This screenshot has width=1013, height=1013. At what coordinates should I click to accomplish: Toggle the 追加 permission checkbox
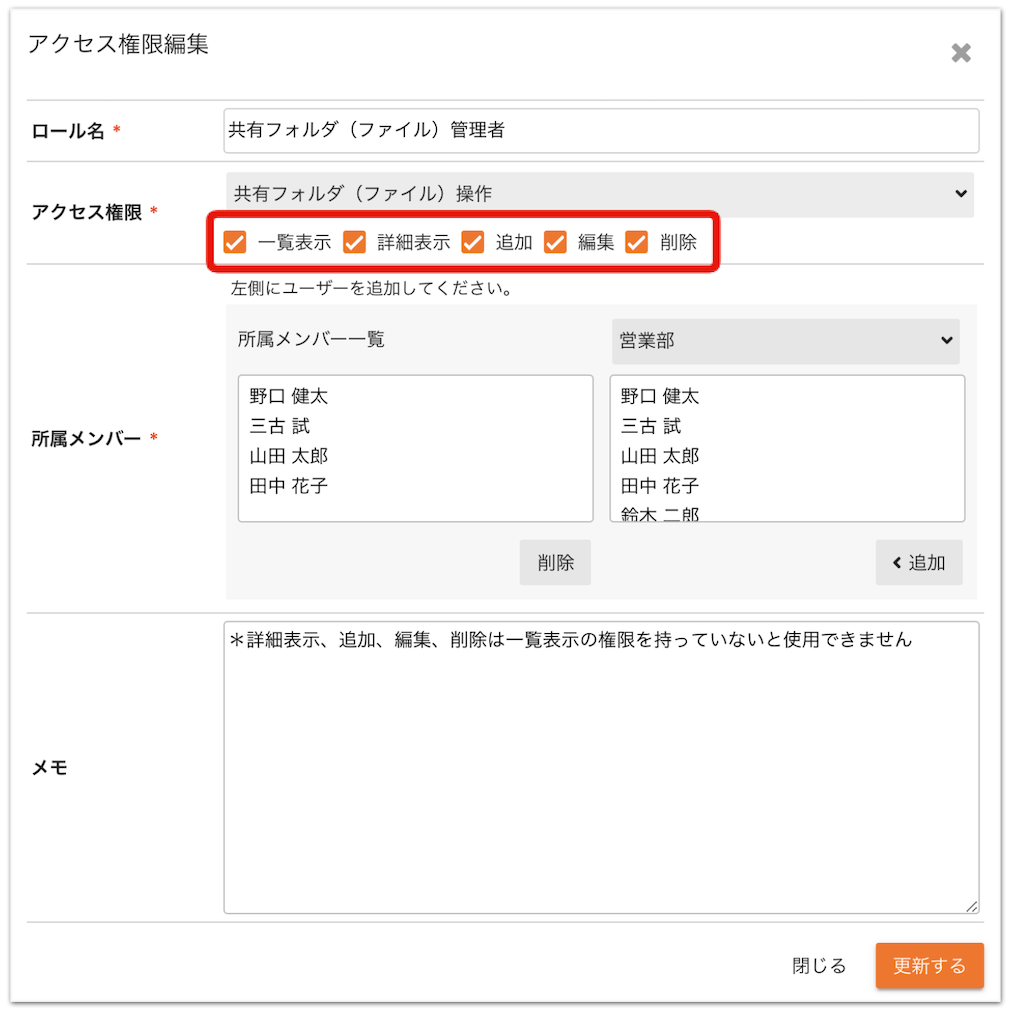click(472, 242)
